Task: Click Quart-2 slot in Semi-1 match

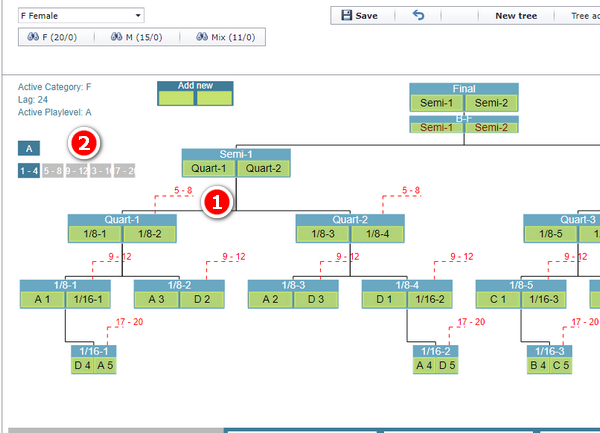Action: (x=264, y=168)
